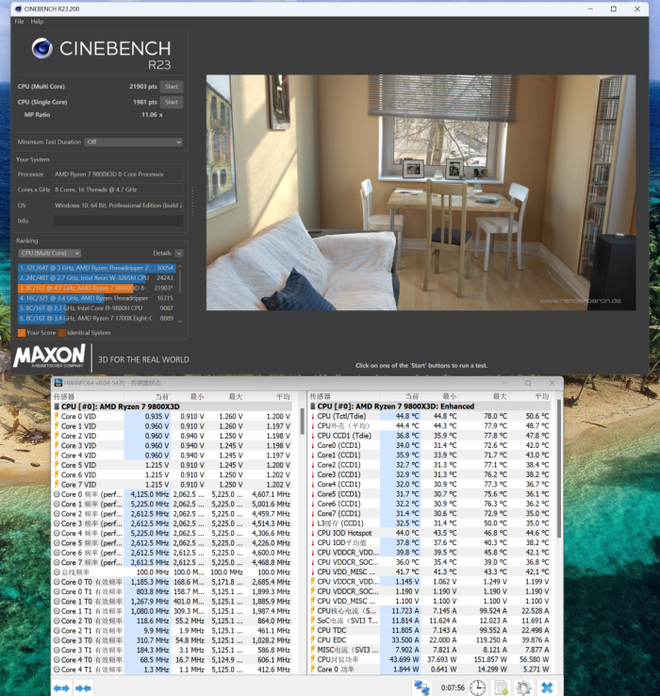Screen dimensions: 660x696
Task: Click the HWiNFO network computers icon
Action: point(424,688)
